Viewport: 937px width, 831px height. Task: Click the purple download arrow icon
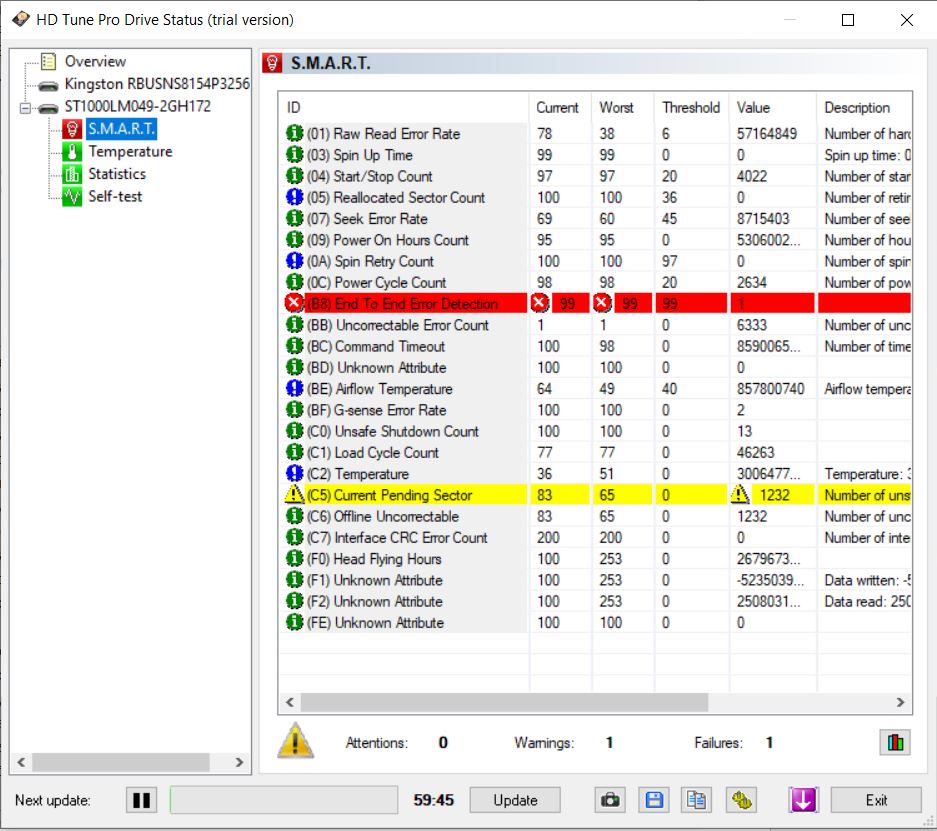[803, 800]
